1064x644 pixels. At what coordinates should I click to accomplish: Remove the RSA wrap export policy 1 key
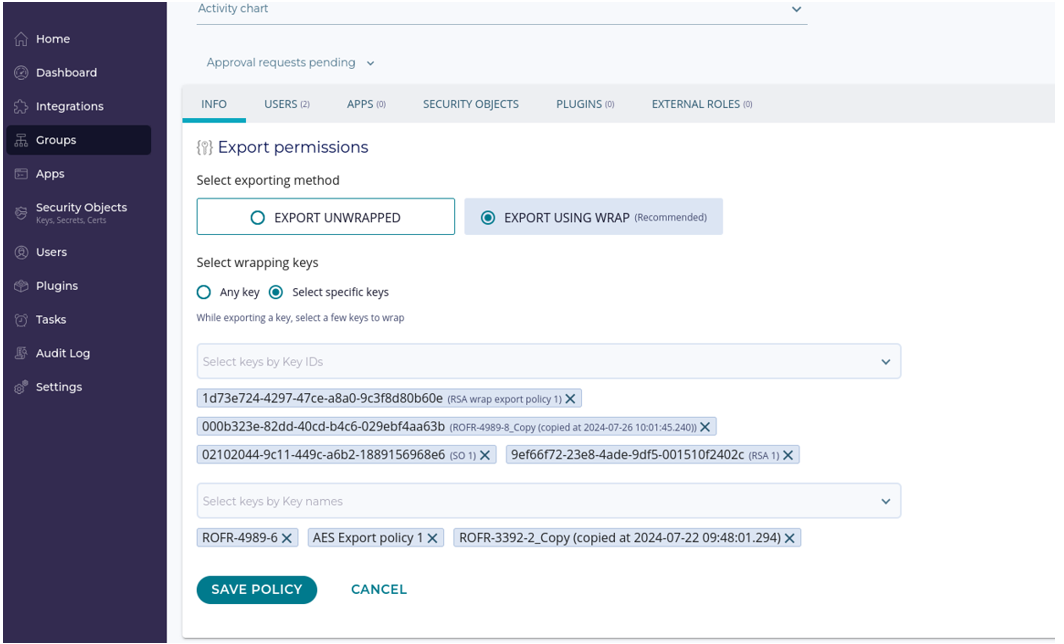[x=570, y=399]
